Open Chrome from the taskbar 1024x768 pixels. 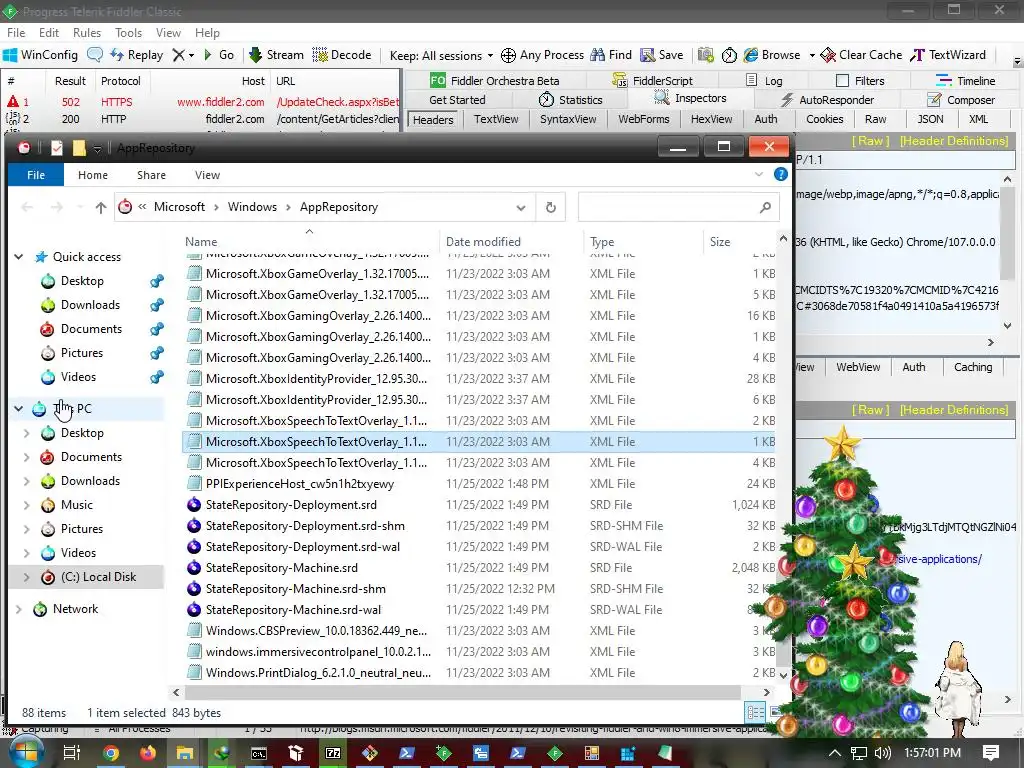point(111,754)
